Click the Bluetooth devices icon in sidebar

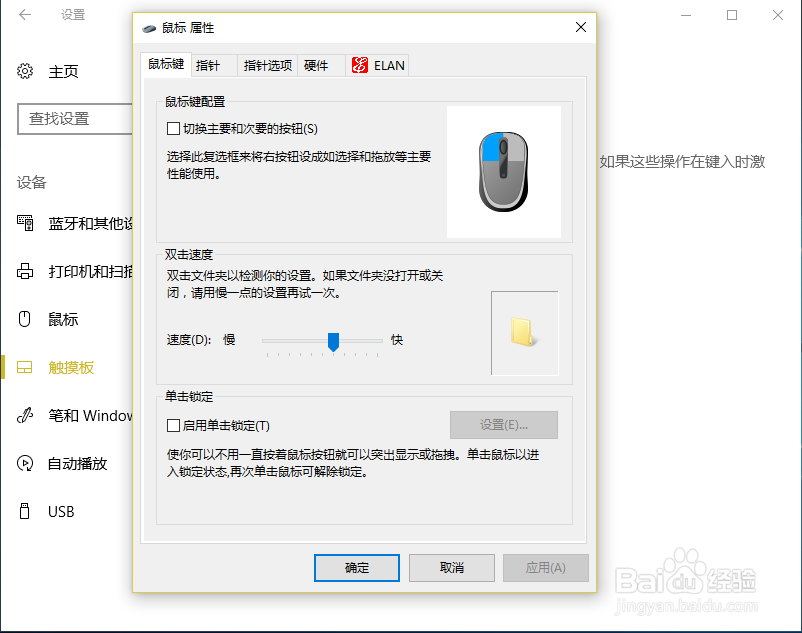point(25,223)
